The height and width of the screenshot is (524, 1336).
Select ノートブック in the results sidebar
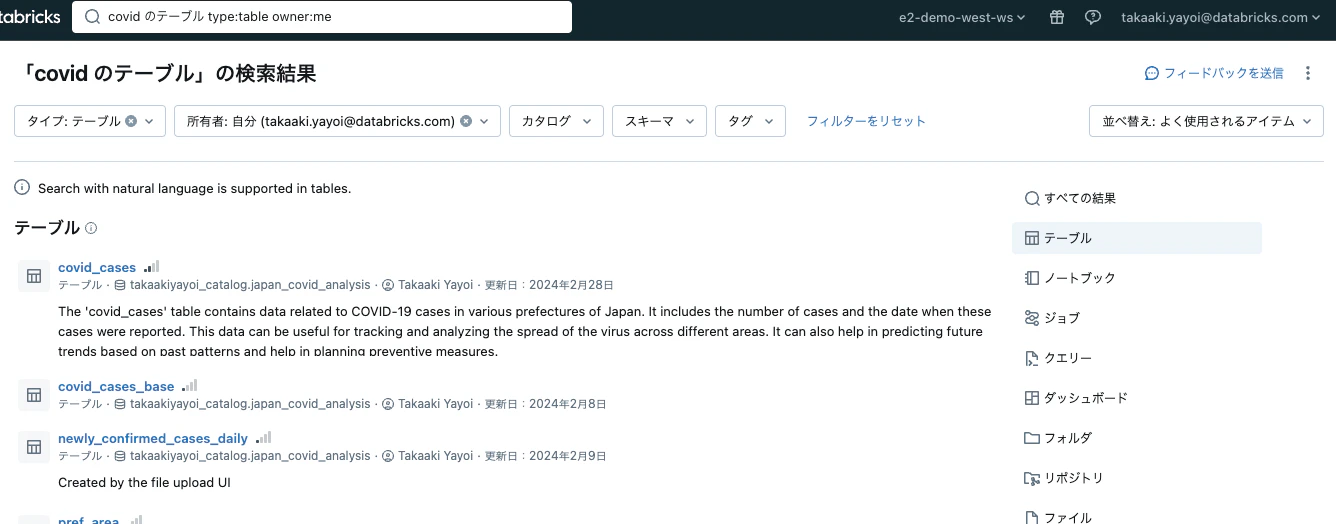click(x=1137, y=278)
